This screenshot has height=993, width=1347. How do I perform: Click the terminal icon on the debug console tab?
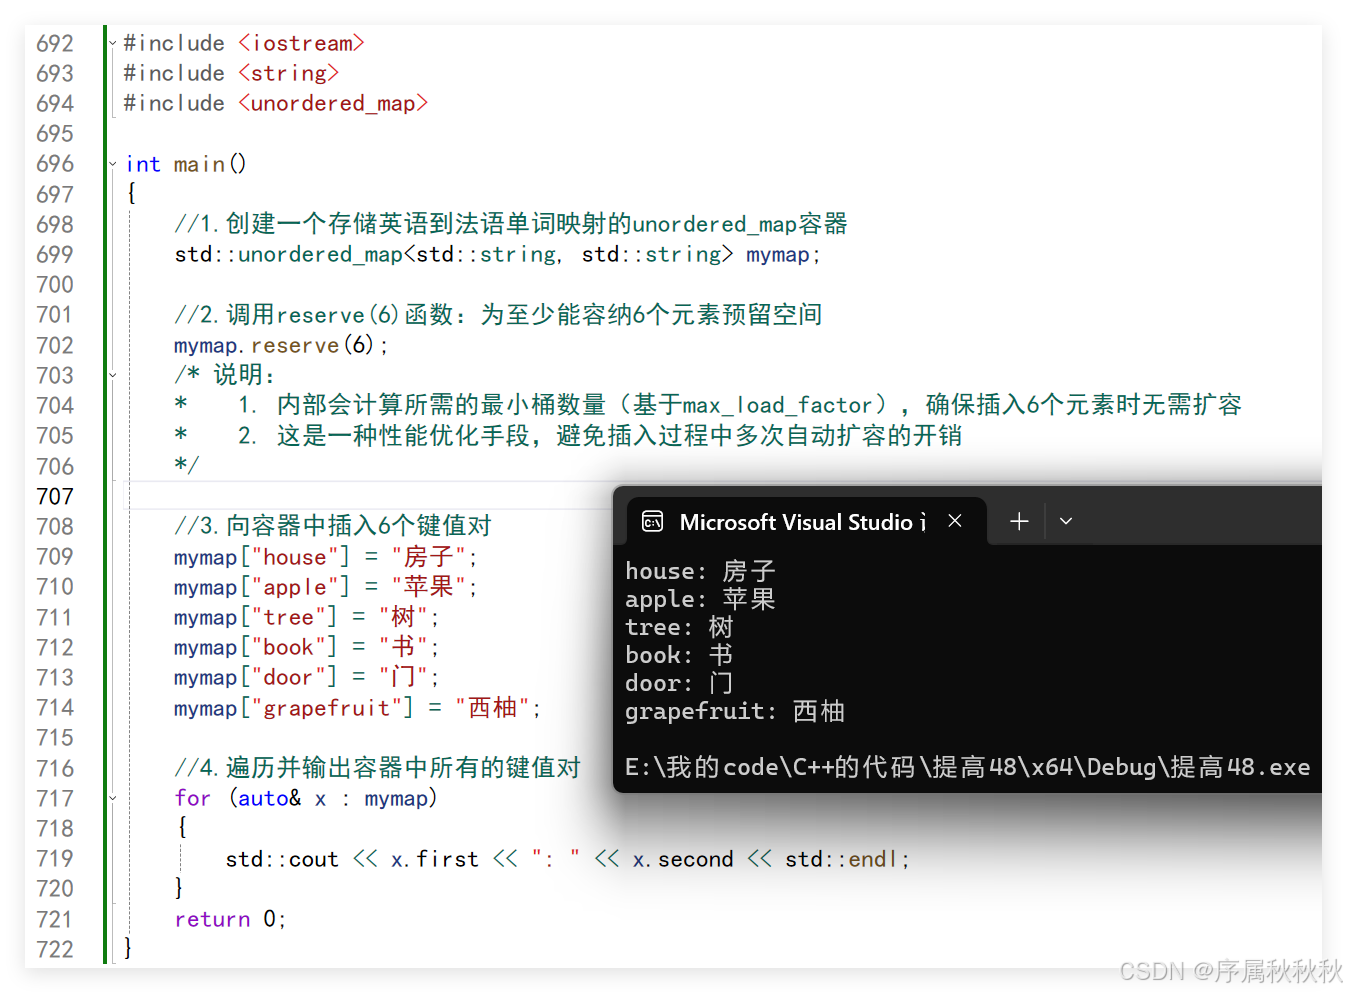pos(651,521)
